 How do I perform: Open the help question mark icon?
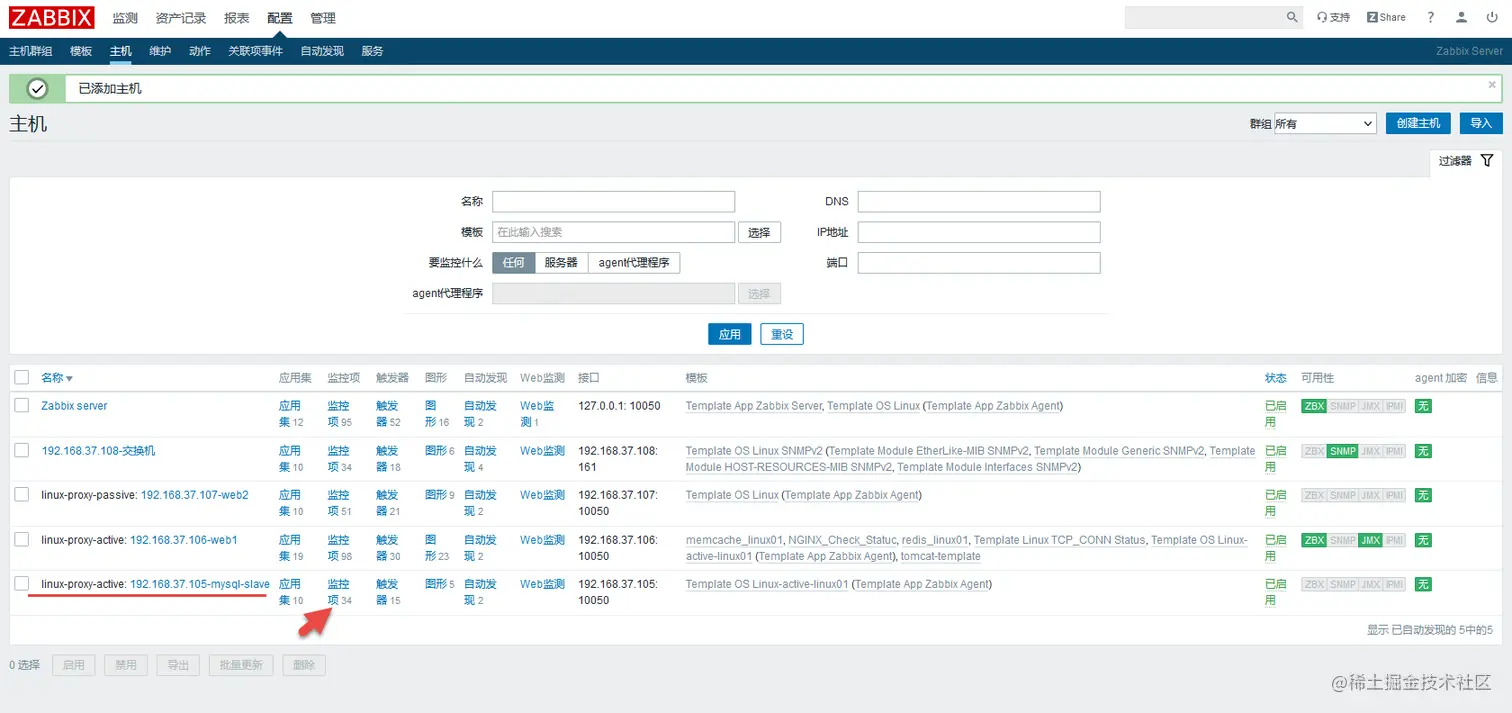tap(1431, 17)
